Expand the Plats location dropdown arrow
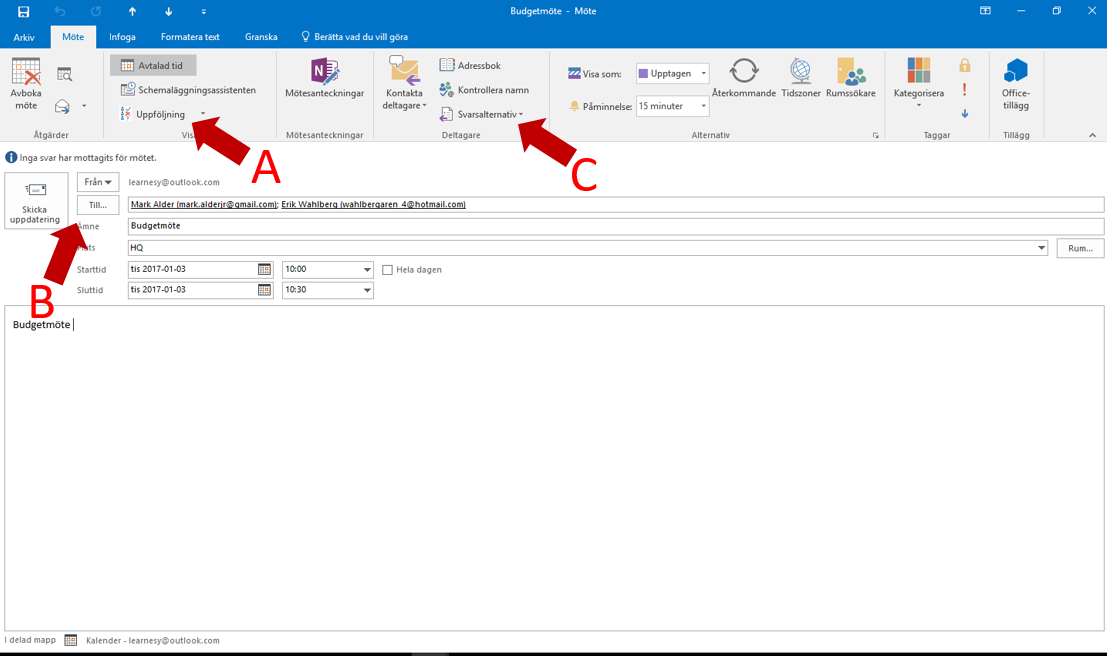This screenshot has height=656, width=1107. [1041, 248]
